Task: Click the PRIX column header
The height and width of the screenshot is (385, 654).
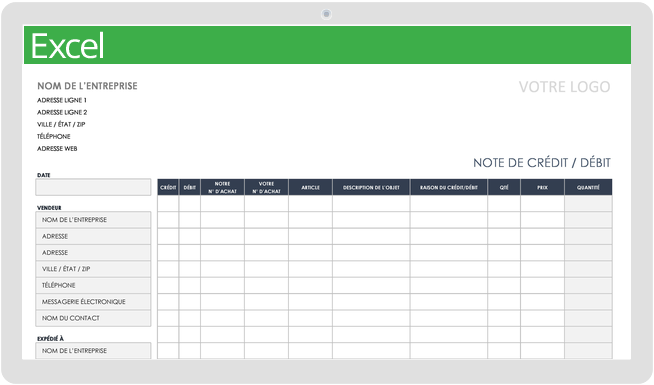Action: click(x=542, y=187)
